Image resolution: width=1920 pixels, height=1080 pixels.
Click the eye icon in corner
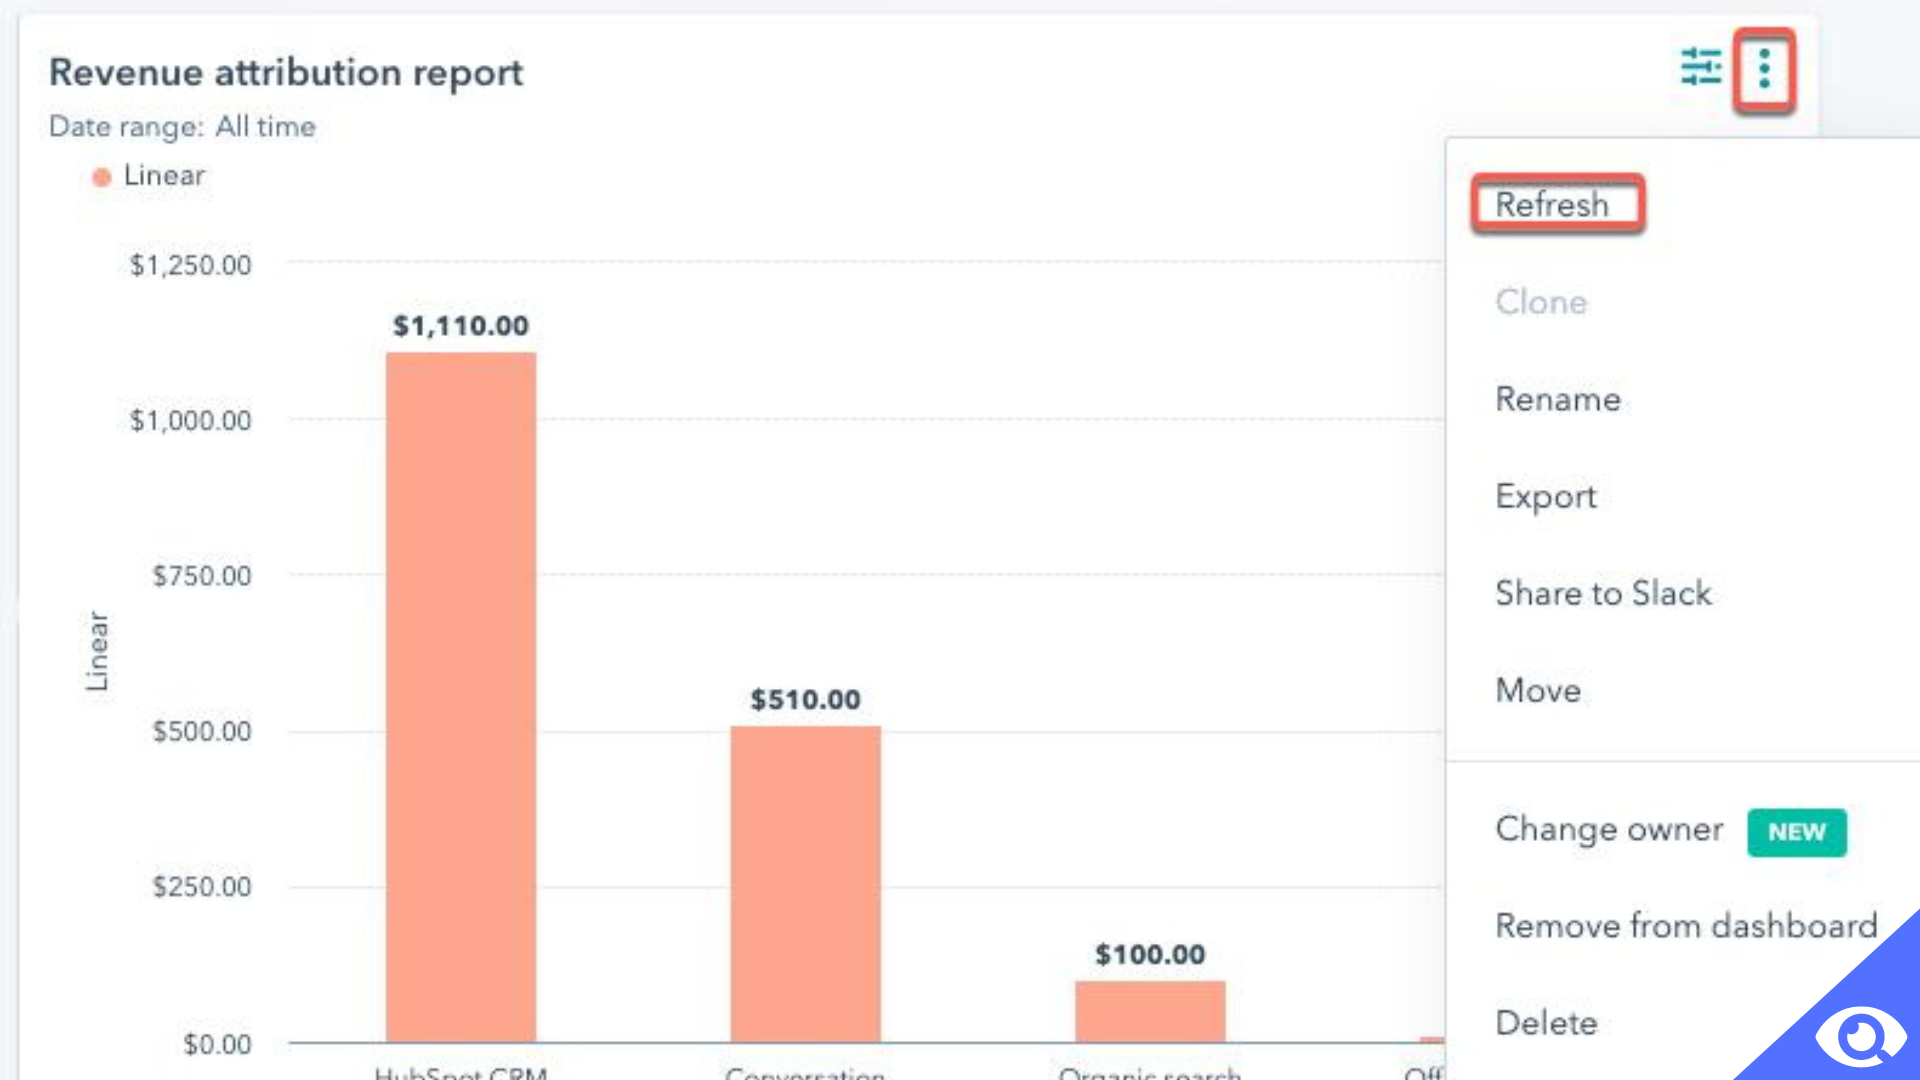point(1860,1036)
